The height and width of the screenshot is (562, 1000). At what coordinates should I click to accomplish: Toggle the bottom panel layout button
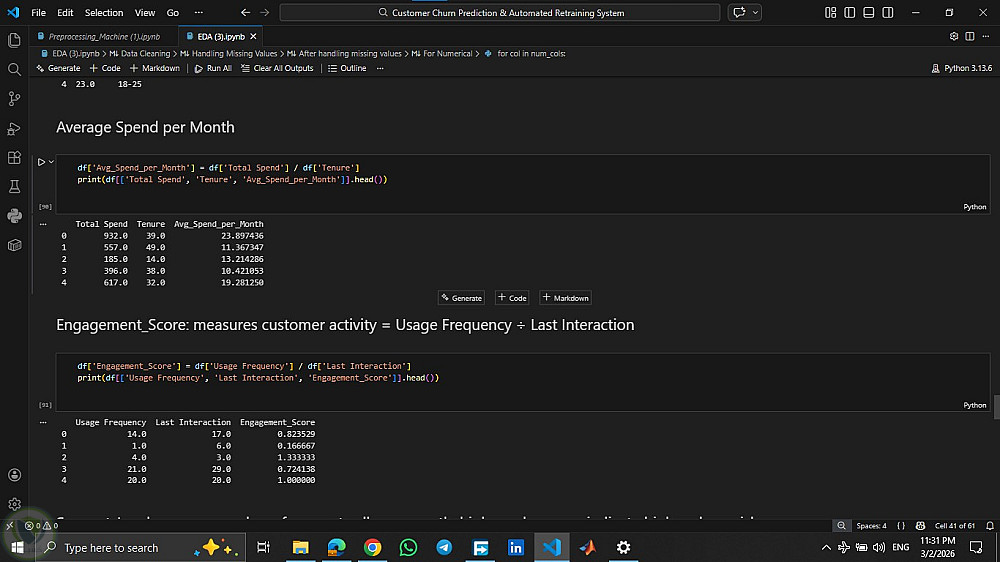click(866, 13)
